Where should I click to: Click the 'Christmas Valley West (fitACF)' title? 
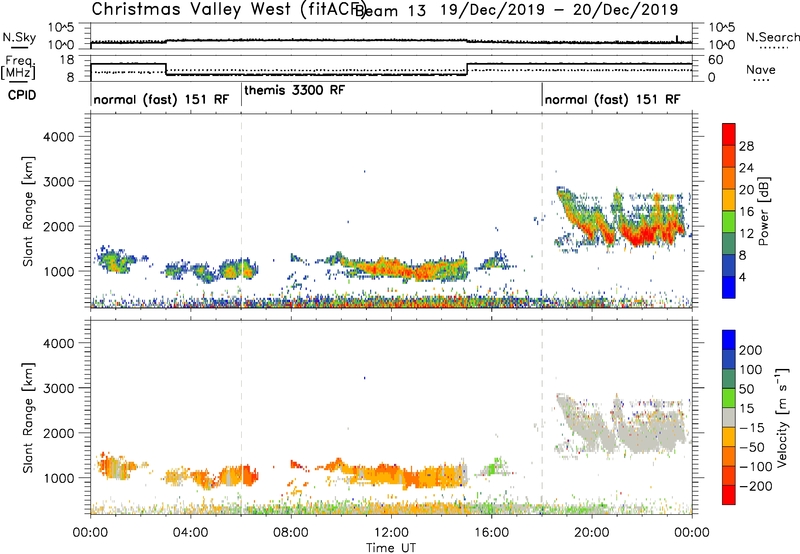[x=227, y=9]
